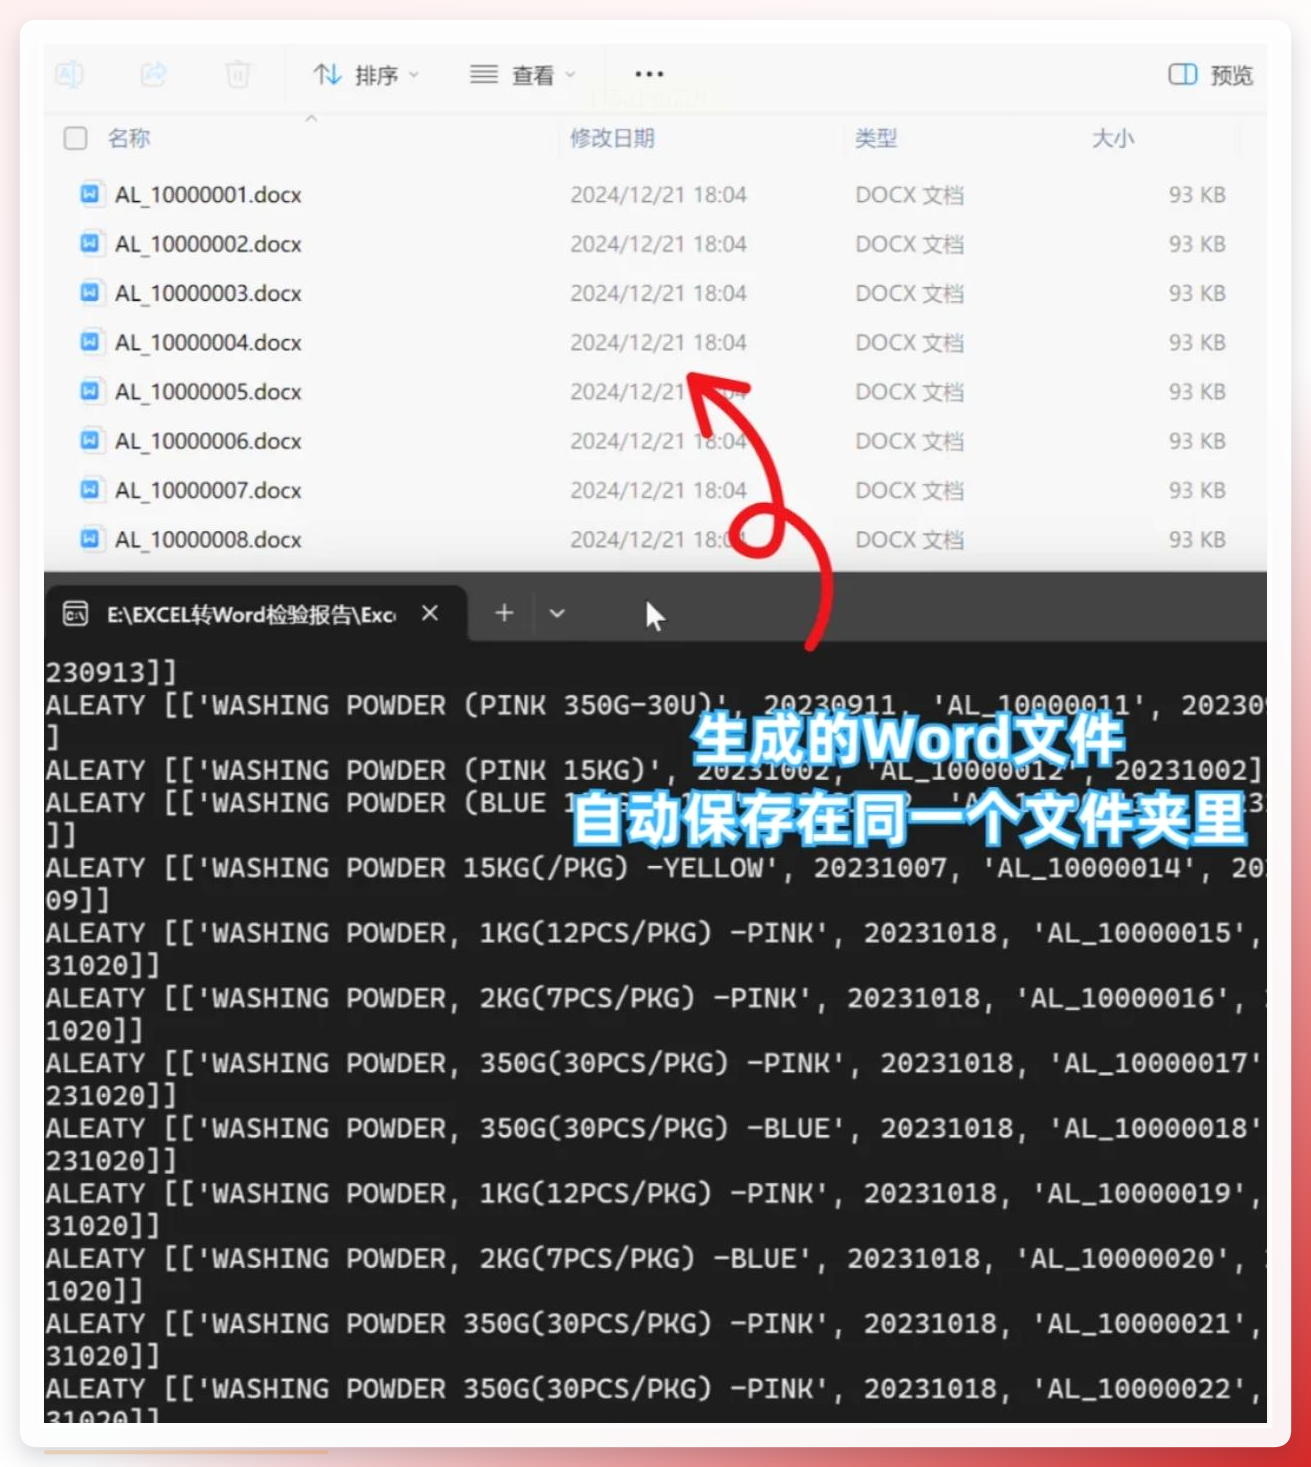Screen dimensions: 1311x1467
Task: Sort files by the 类型 column header
Action: (x=876, y=138)
